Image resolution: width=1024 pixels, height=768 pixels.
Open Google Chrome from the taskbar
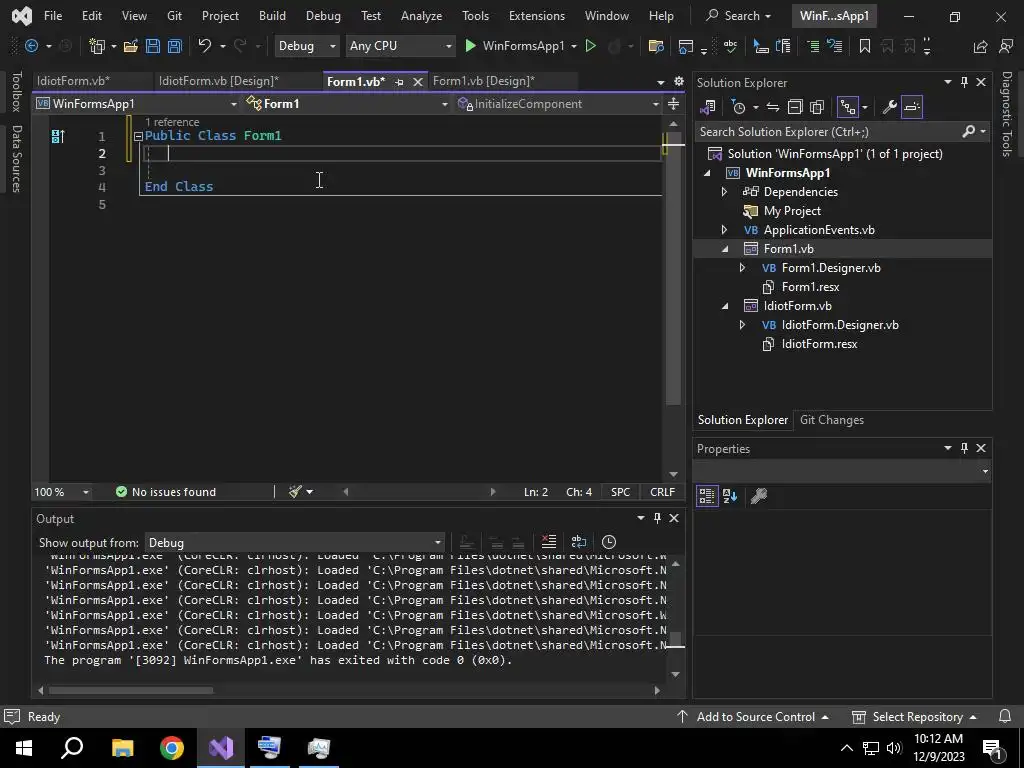coord(172,748)
